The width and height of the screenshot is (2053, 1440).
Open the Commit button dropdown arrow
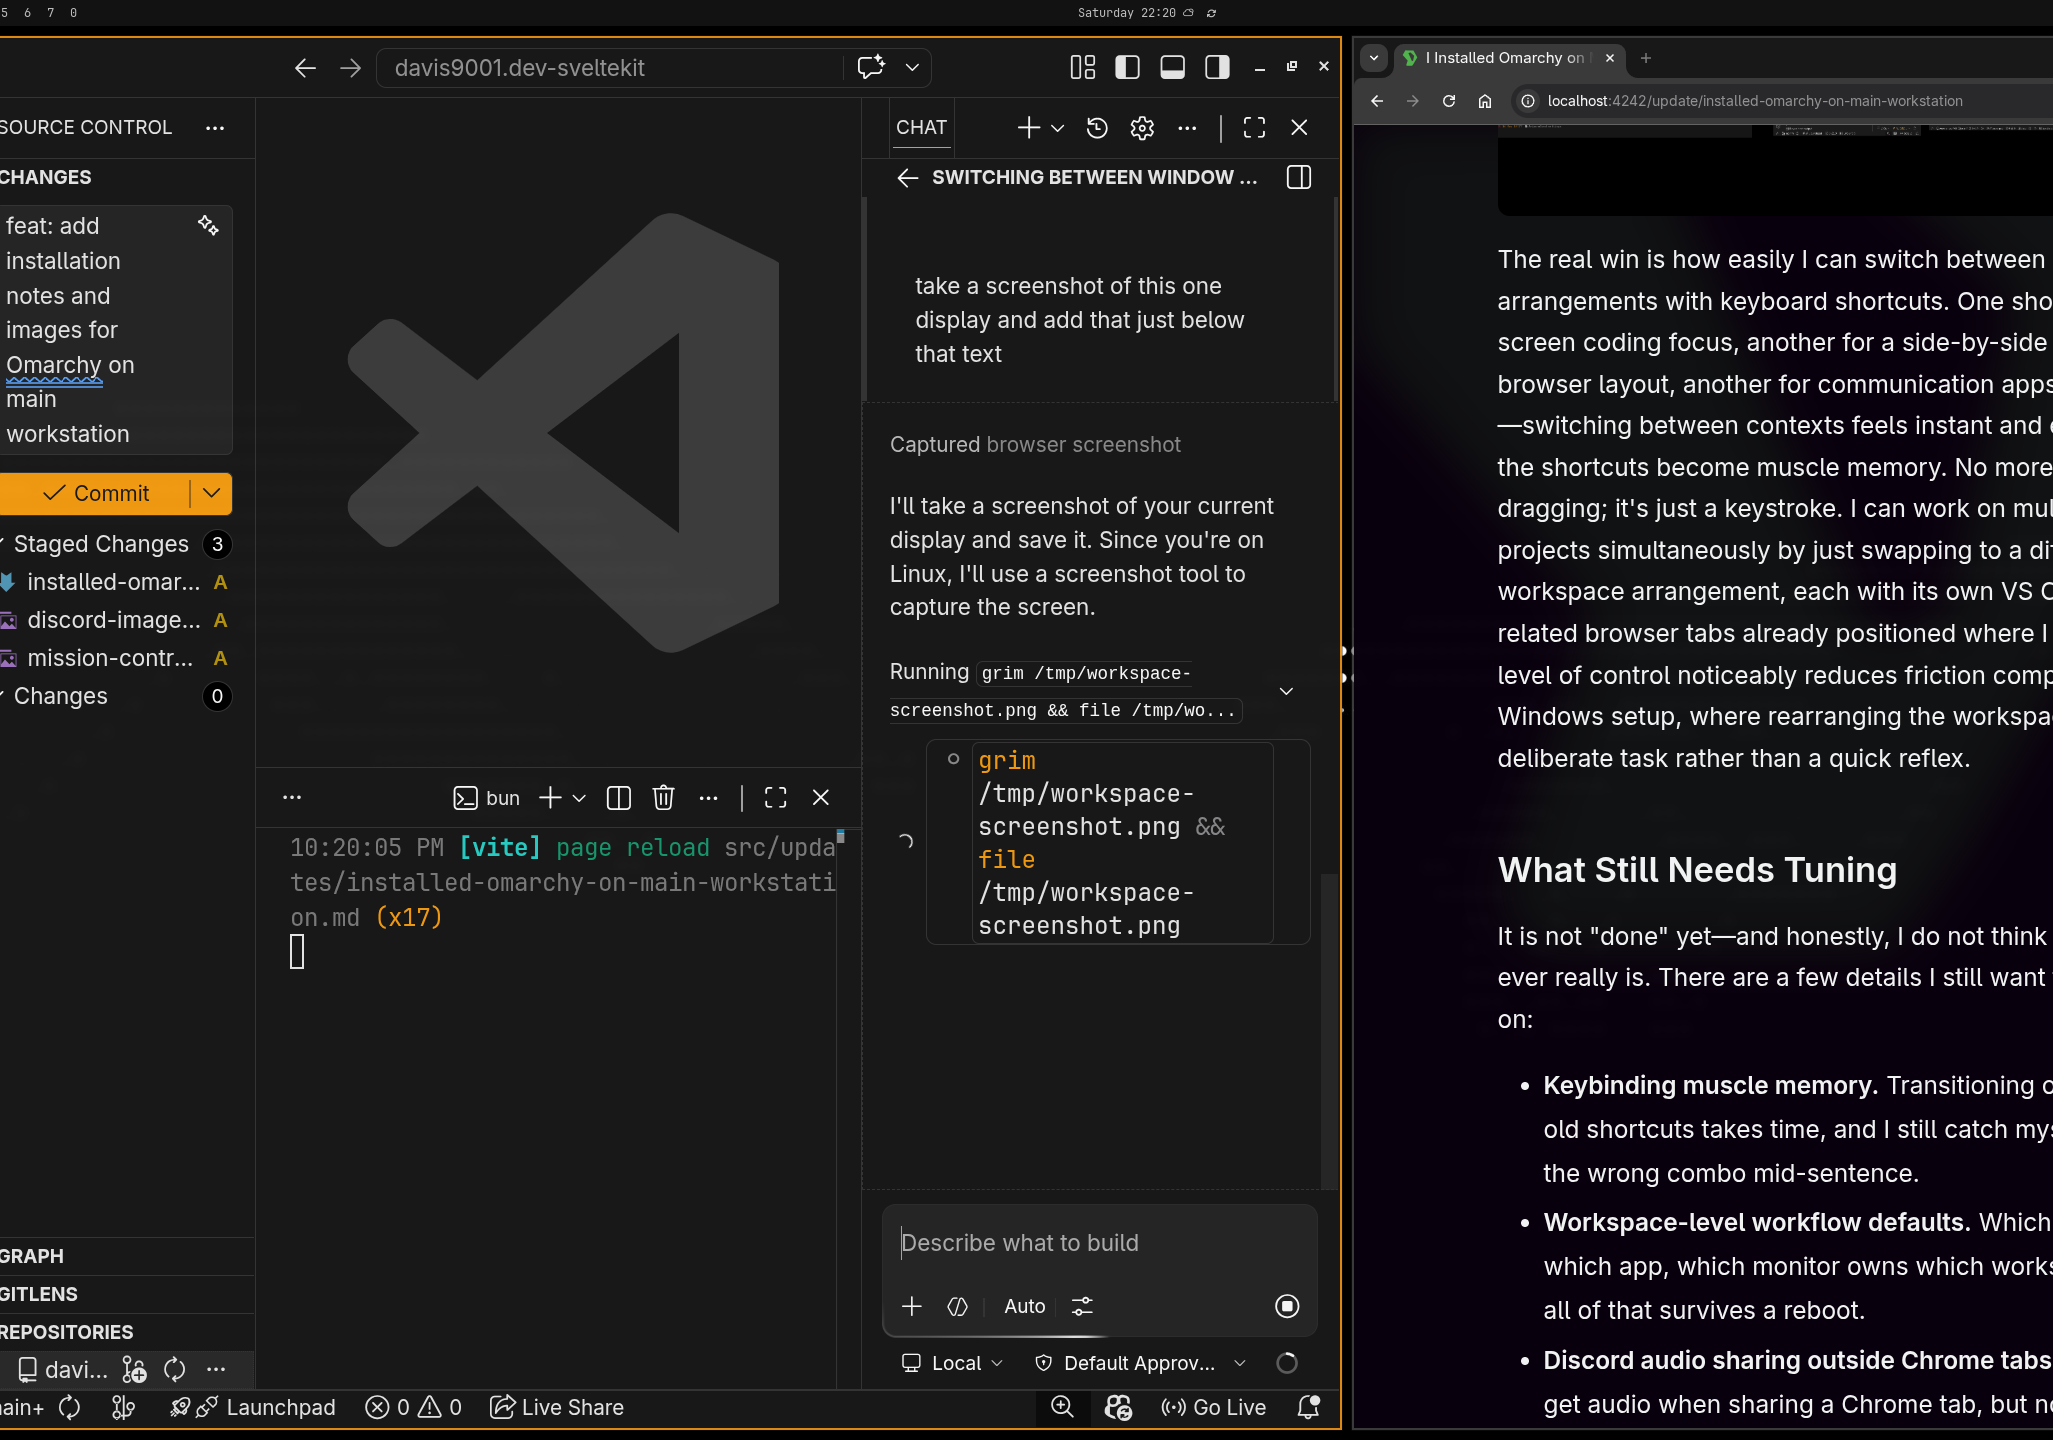211,493
